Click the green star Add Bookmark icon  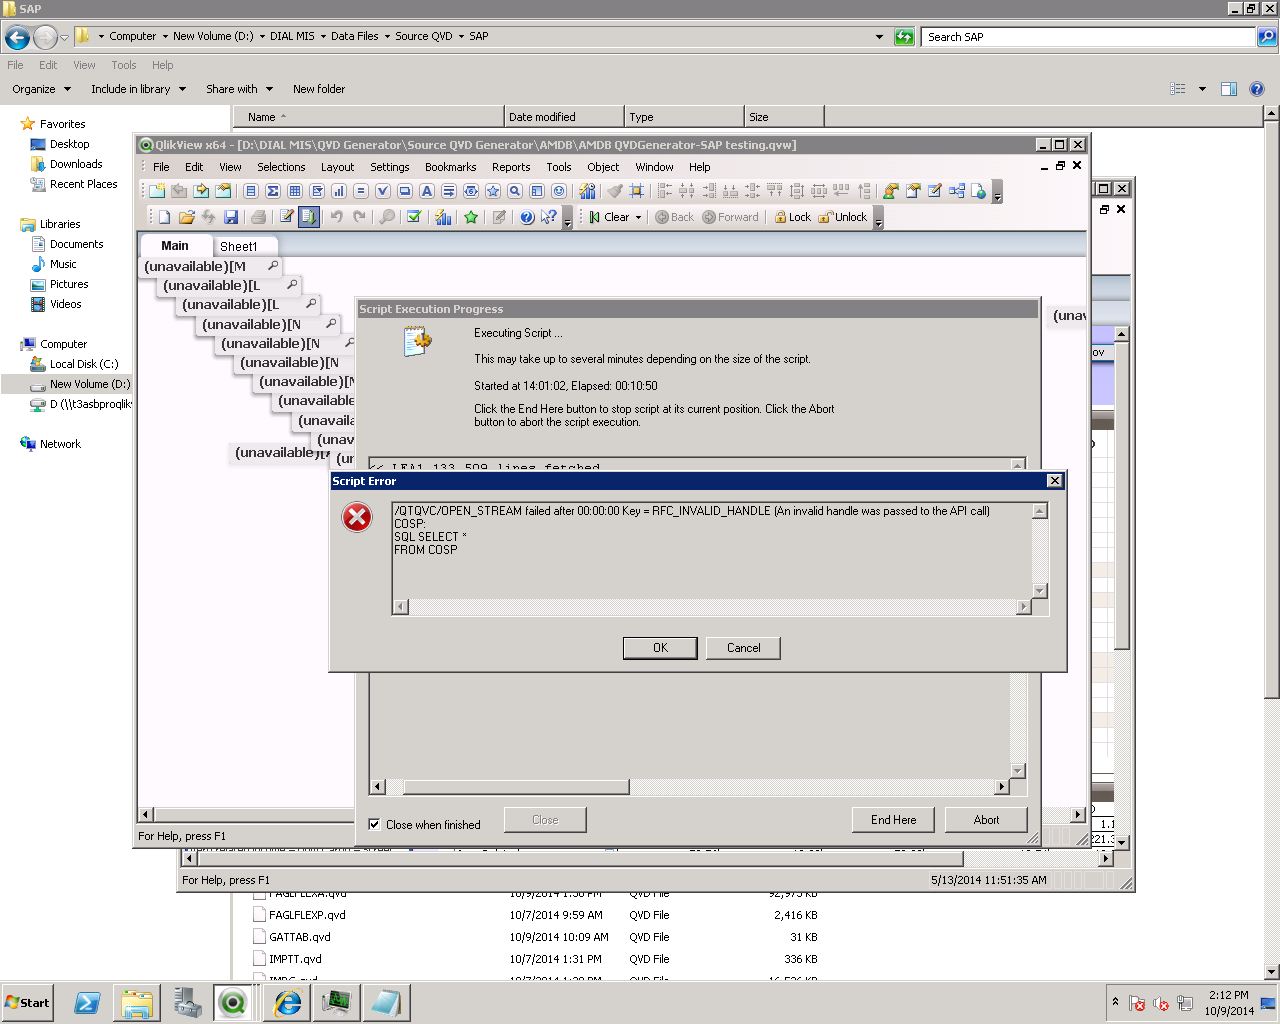pyautogui.click(x=471, y=217)
